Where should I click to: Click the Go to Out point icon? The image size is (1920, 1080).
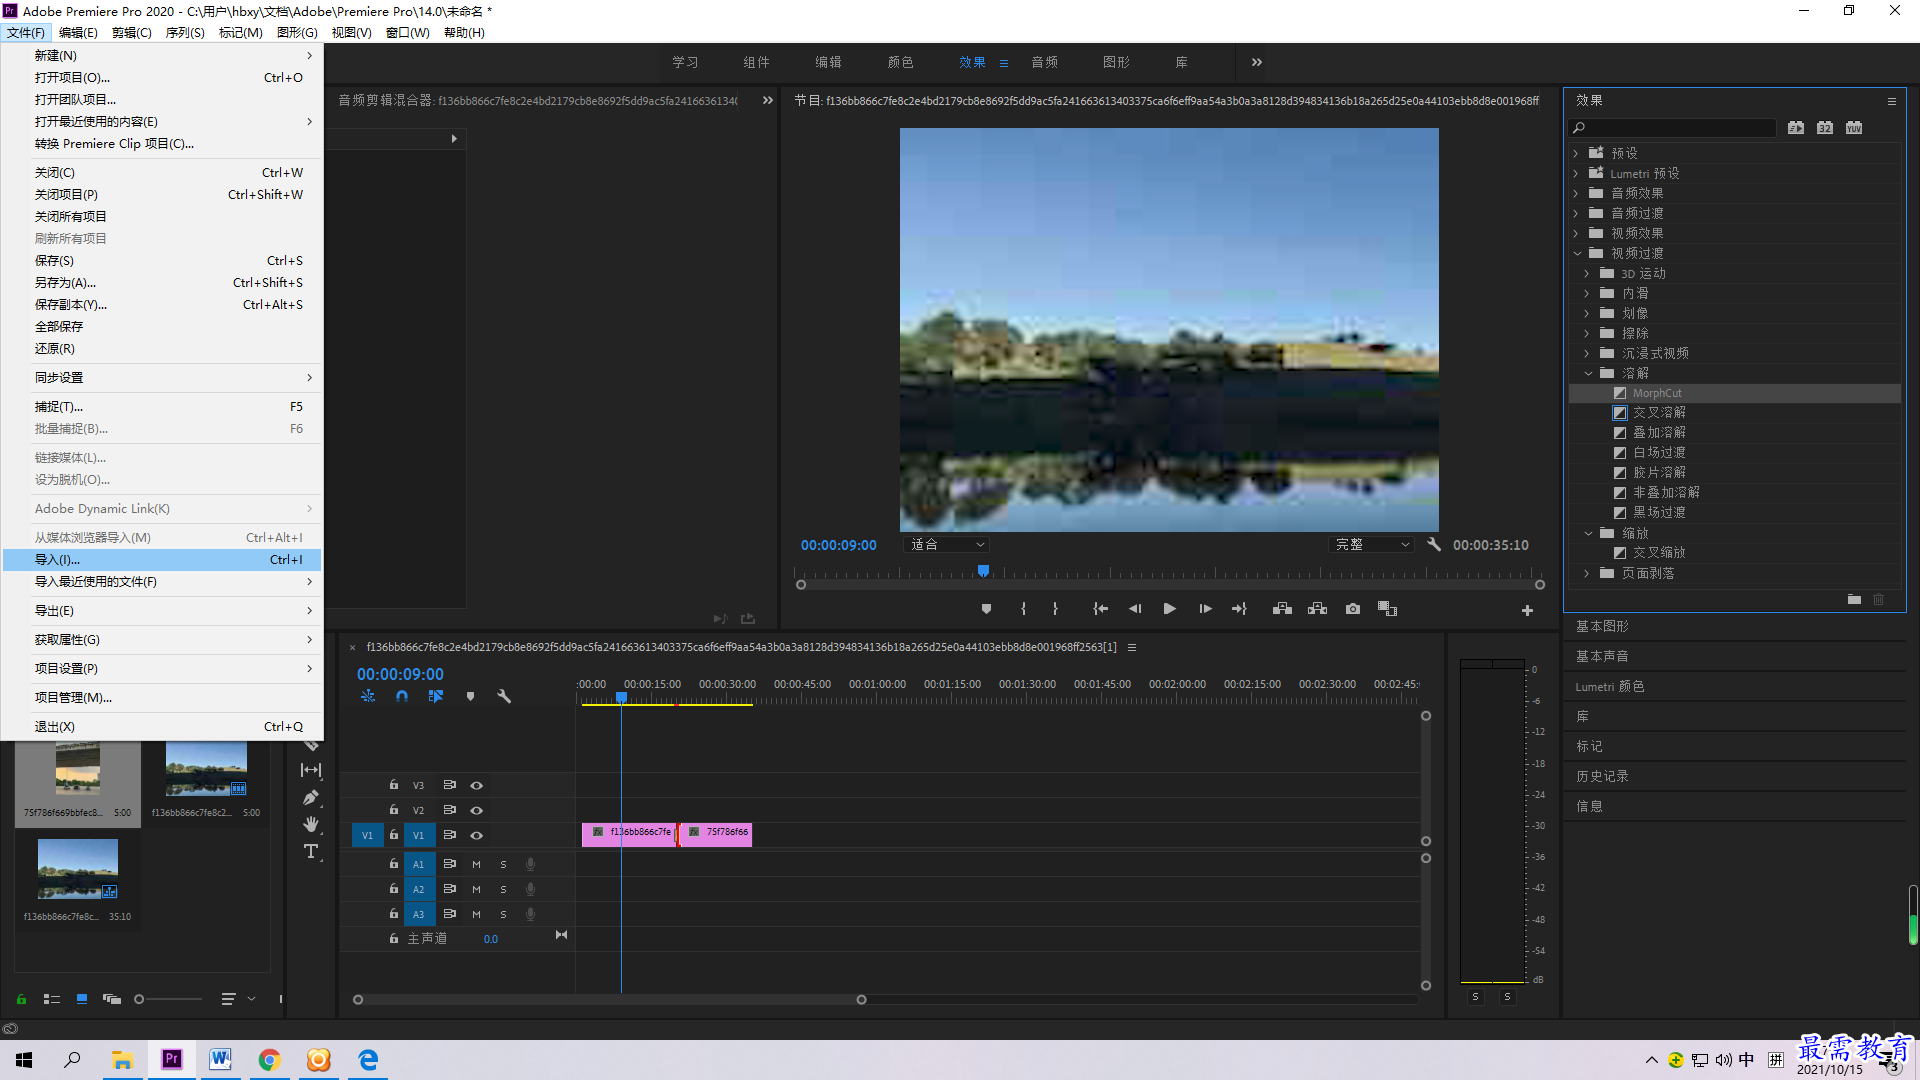coord(1240,609)
